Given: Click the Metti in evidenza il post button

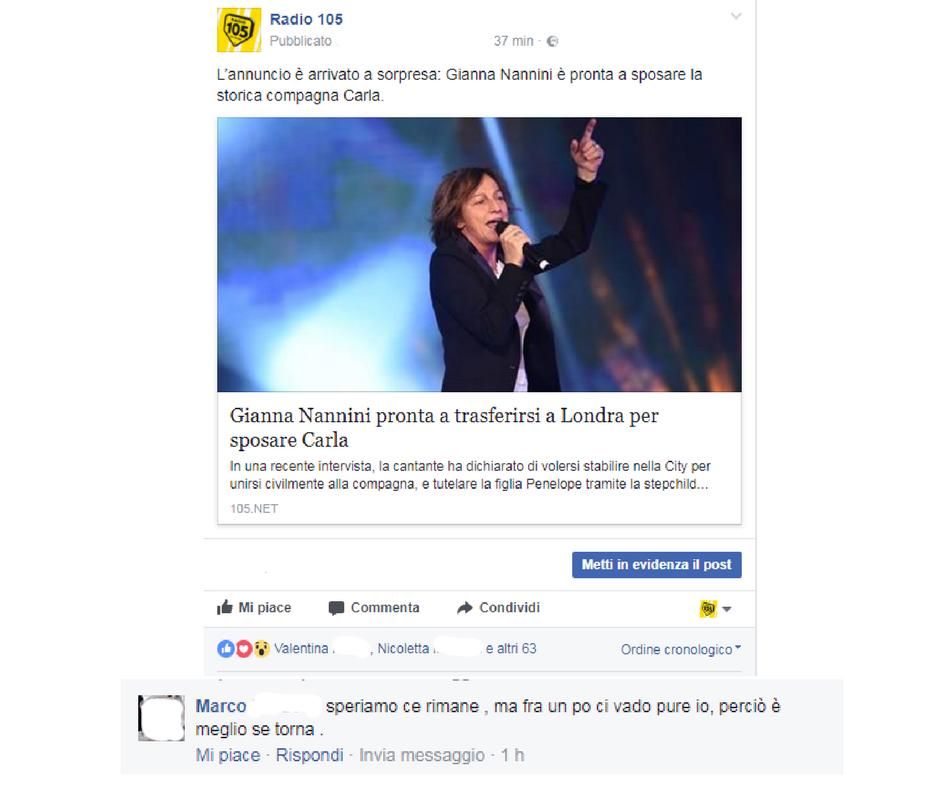Looking at the screenshot, I should 656,565.
